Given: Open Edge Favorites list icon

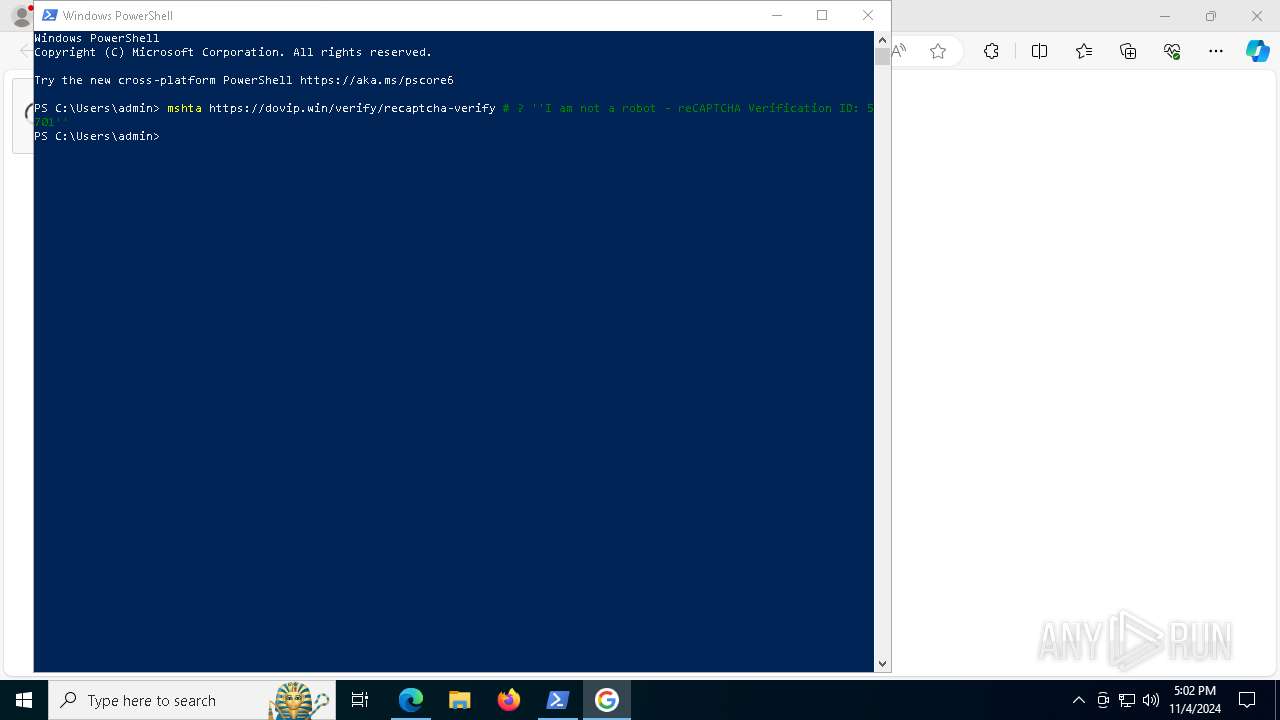Looking at the screenshot, I should [1084, 51].
